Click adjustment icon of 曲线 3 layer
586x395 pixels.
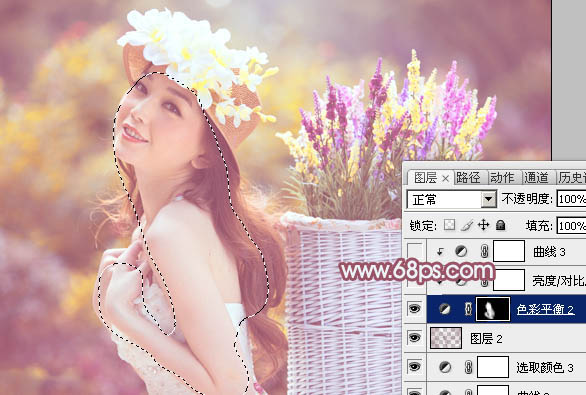(462, 251)
